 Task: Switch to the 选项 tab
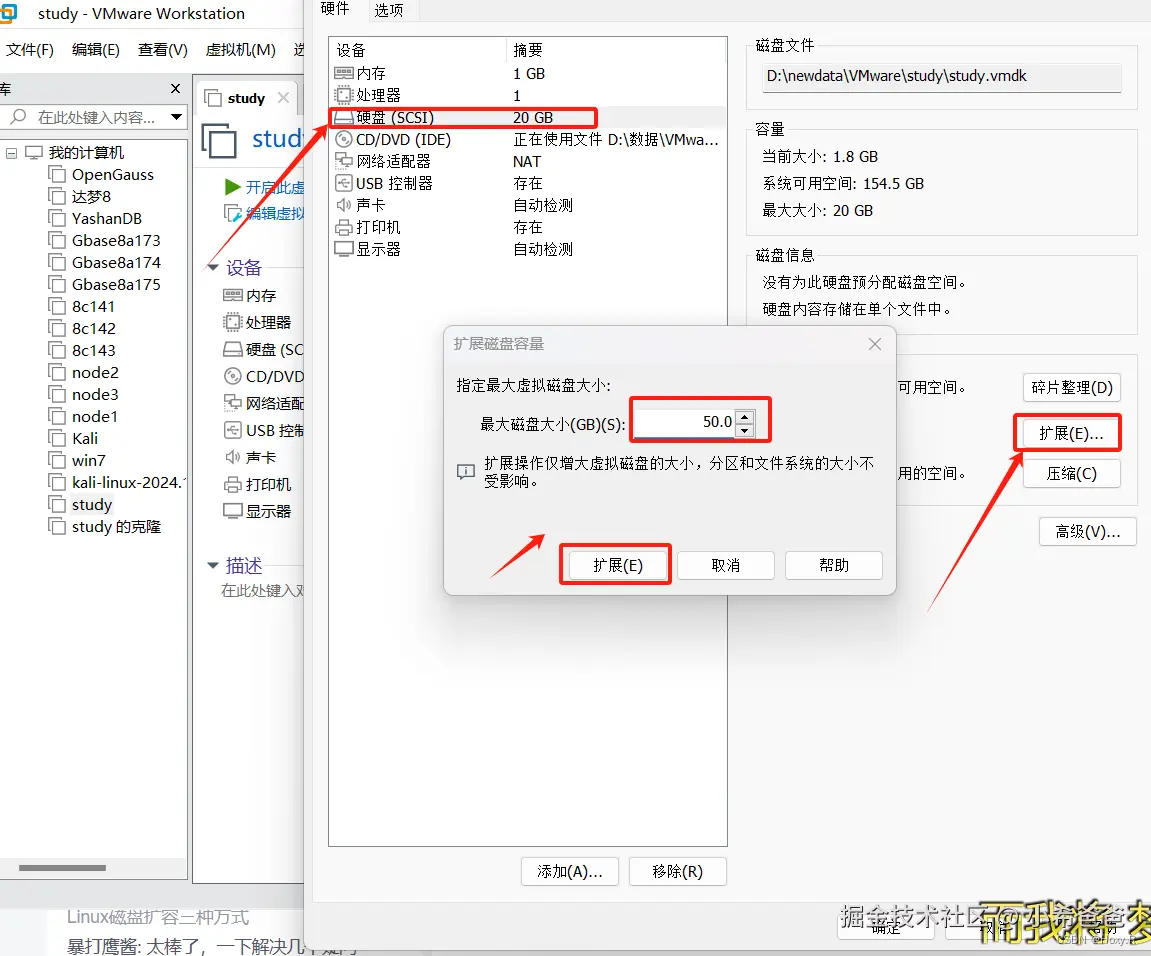tap(388, 11)
